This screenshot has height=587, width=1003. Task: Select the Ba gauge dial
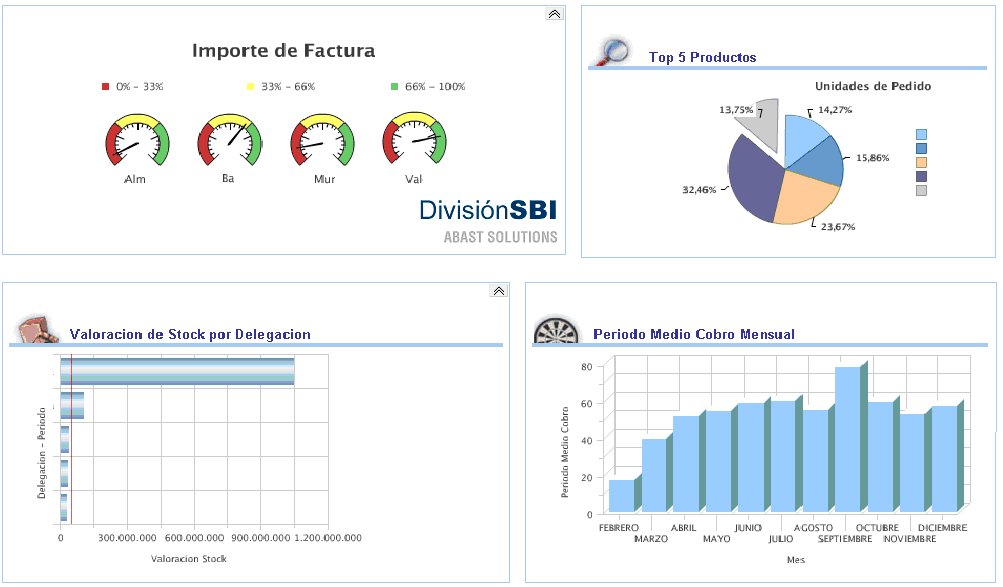(229, 142)
